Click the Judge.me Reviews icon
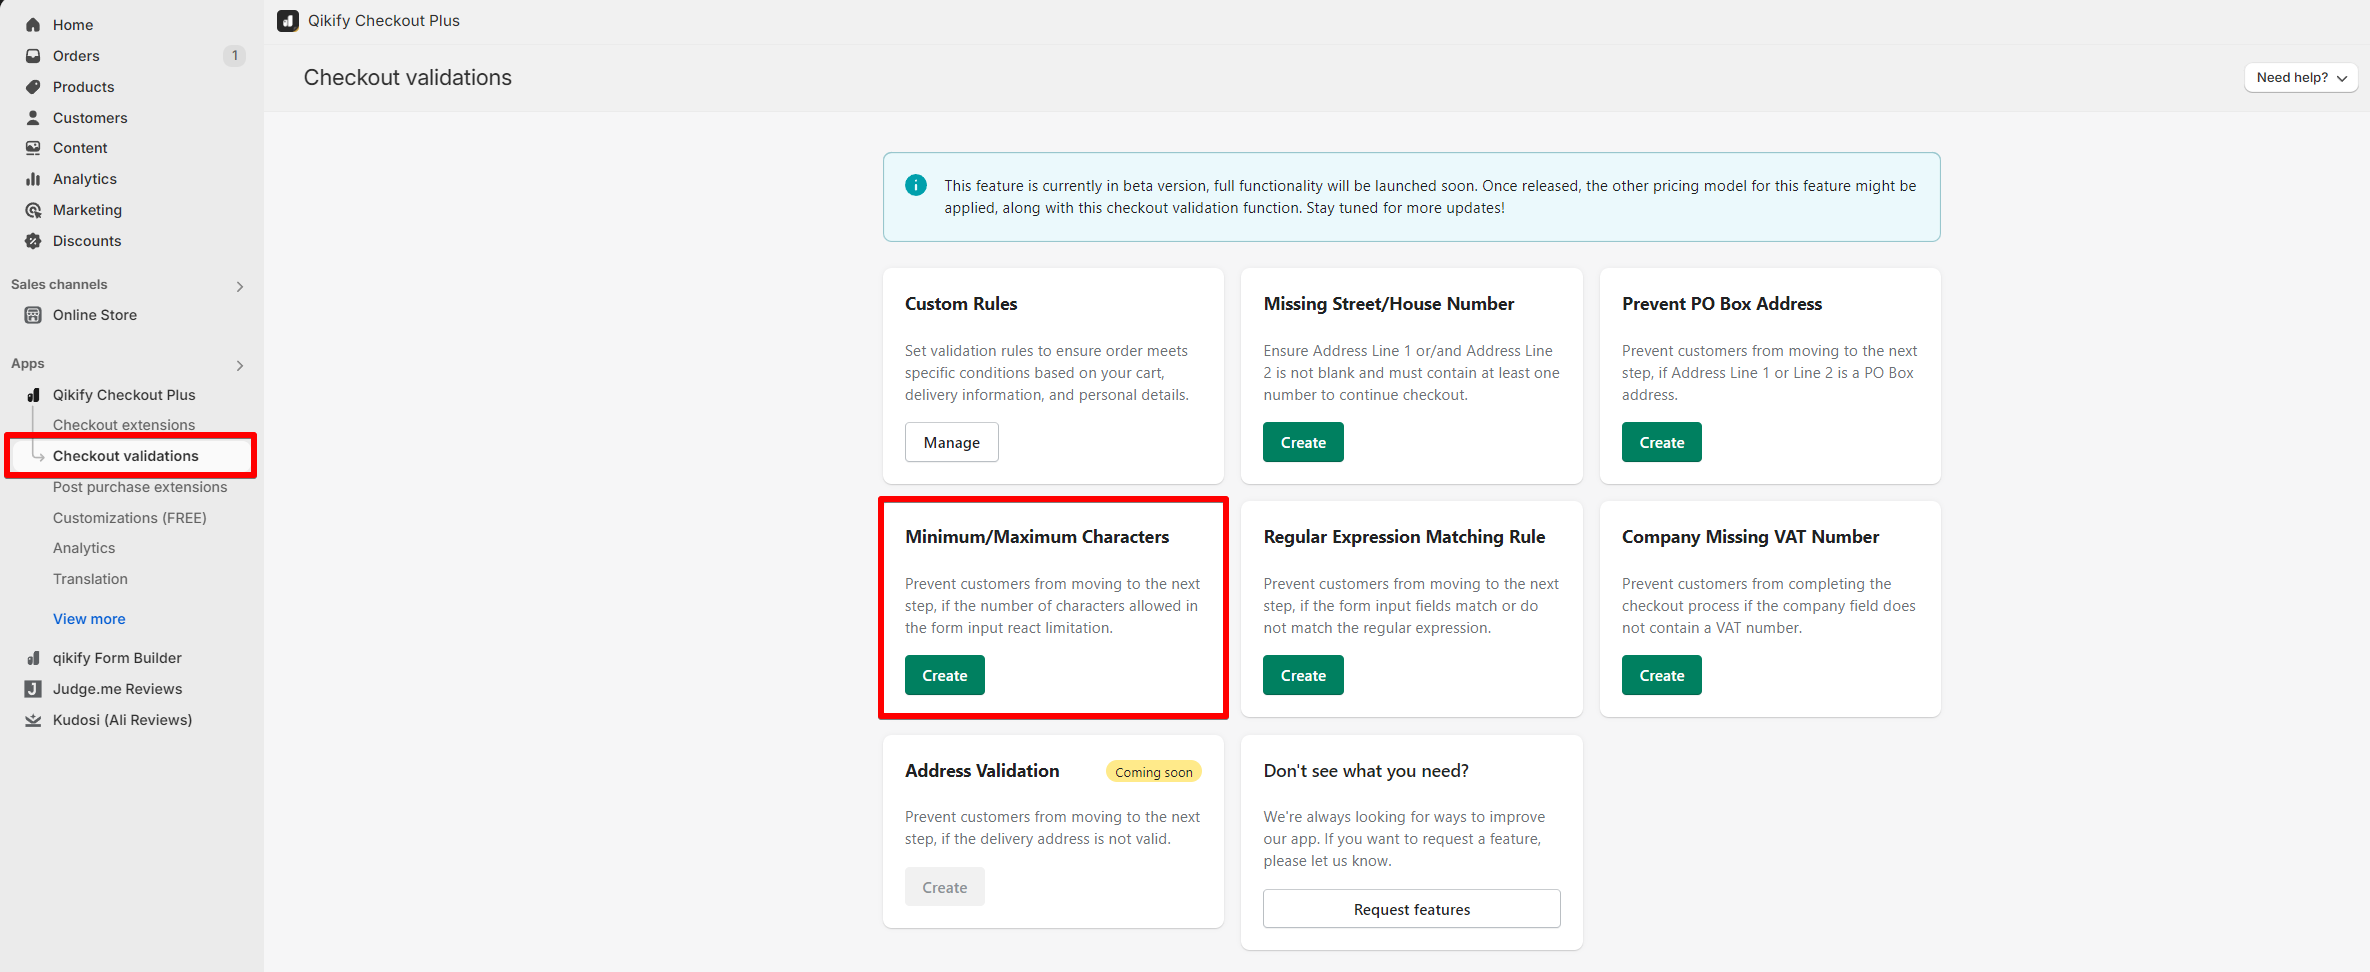 [x=33, y=689]
